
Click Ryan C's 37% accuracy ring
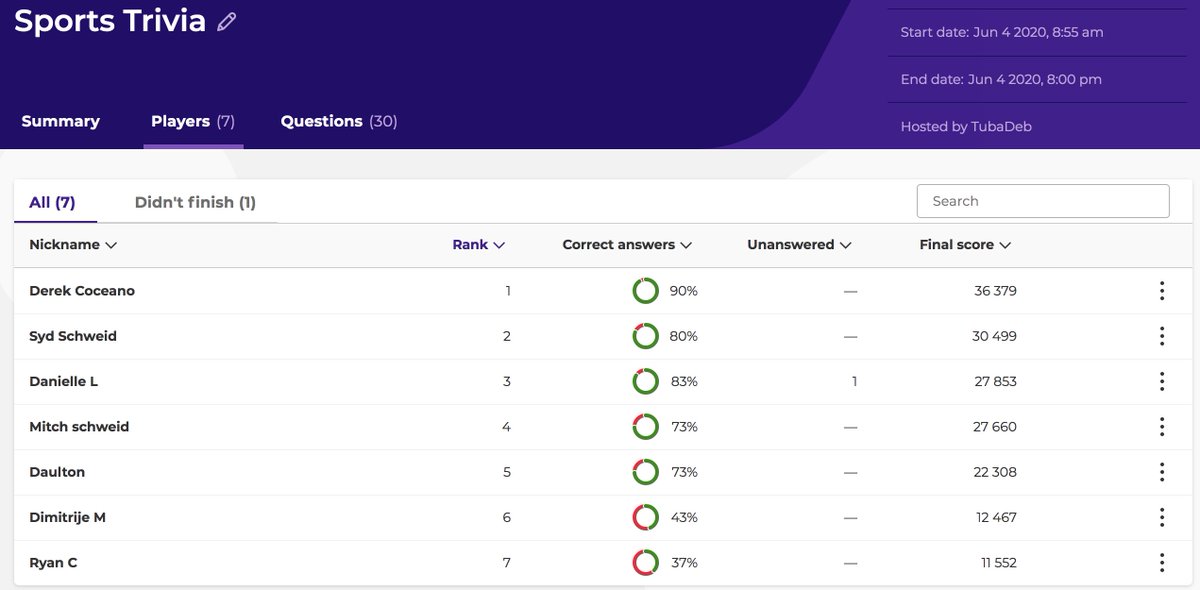(645, 563)
